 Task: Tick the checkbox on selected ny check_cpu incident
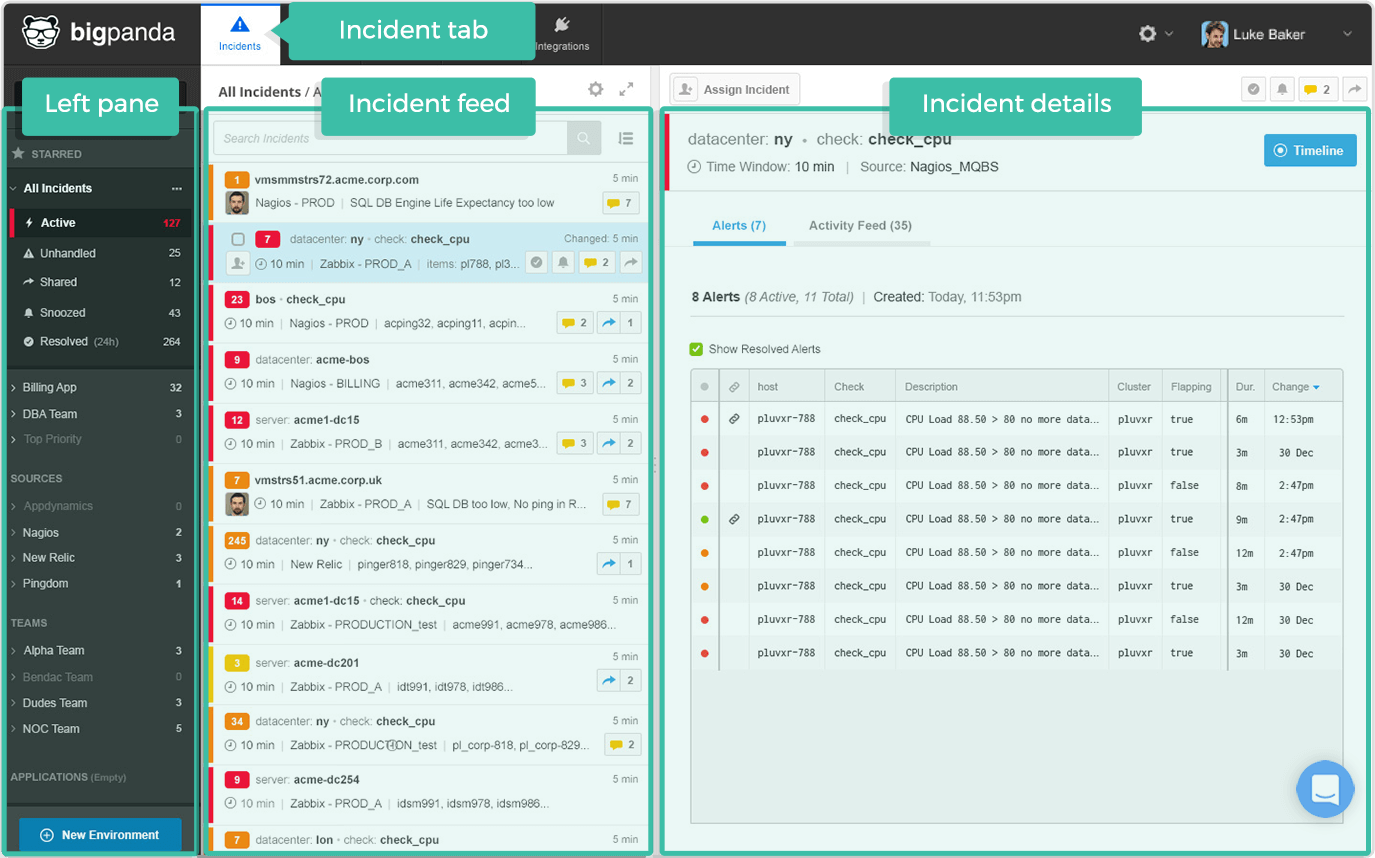(238, 239)
